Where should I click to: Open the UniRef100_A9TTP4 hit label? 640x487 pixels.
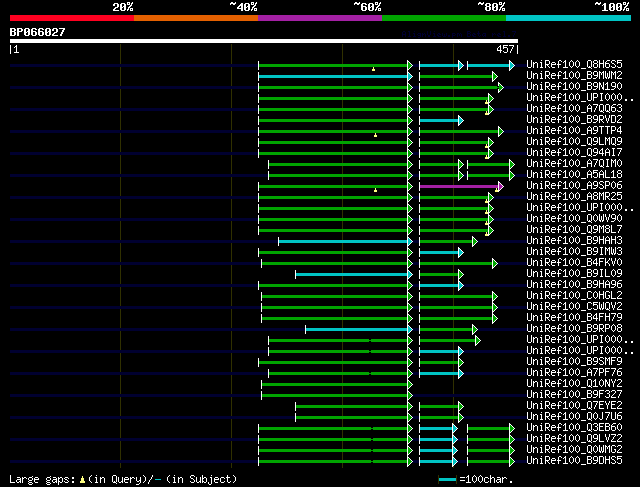[574, 131]
